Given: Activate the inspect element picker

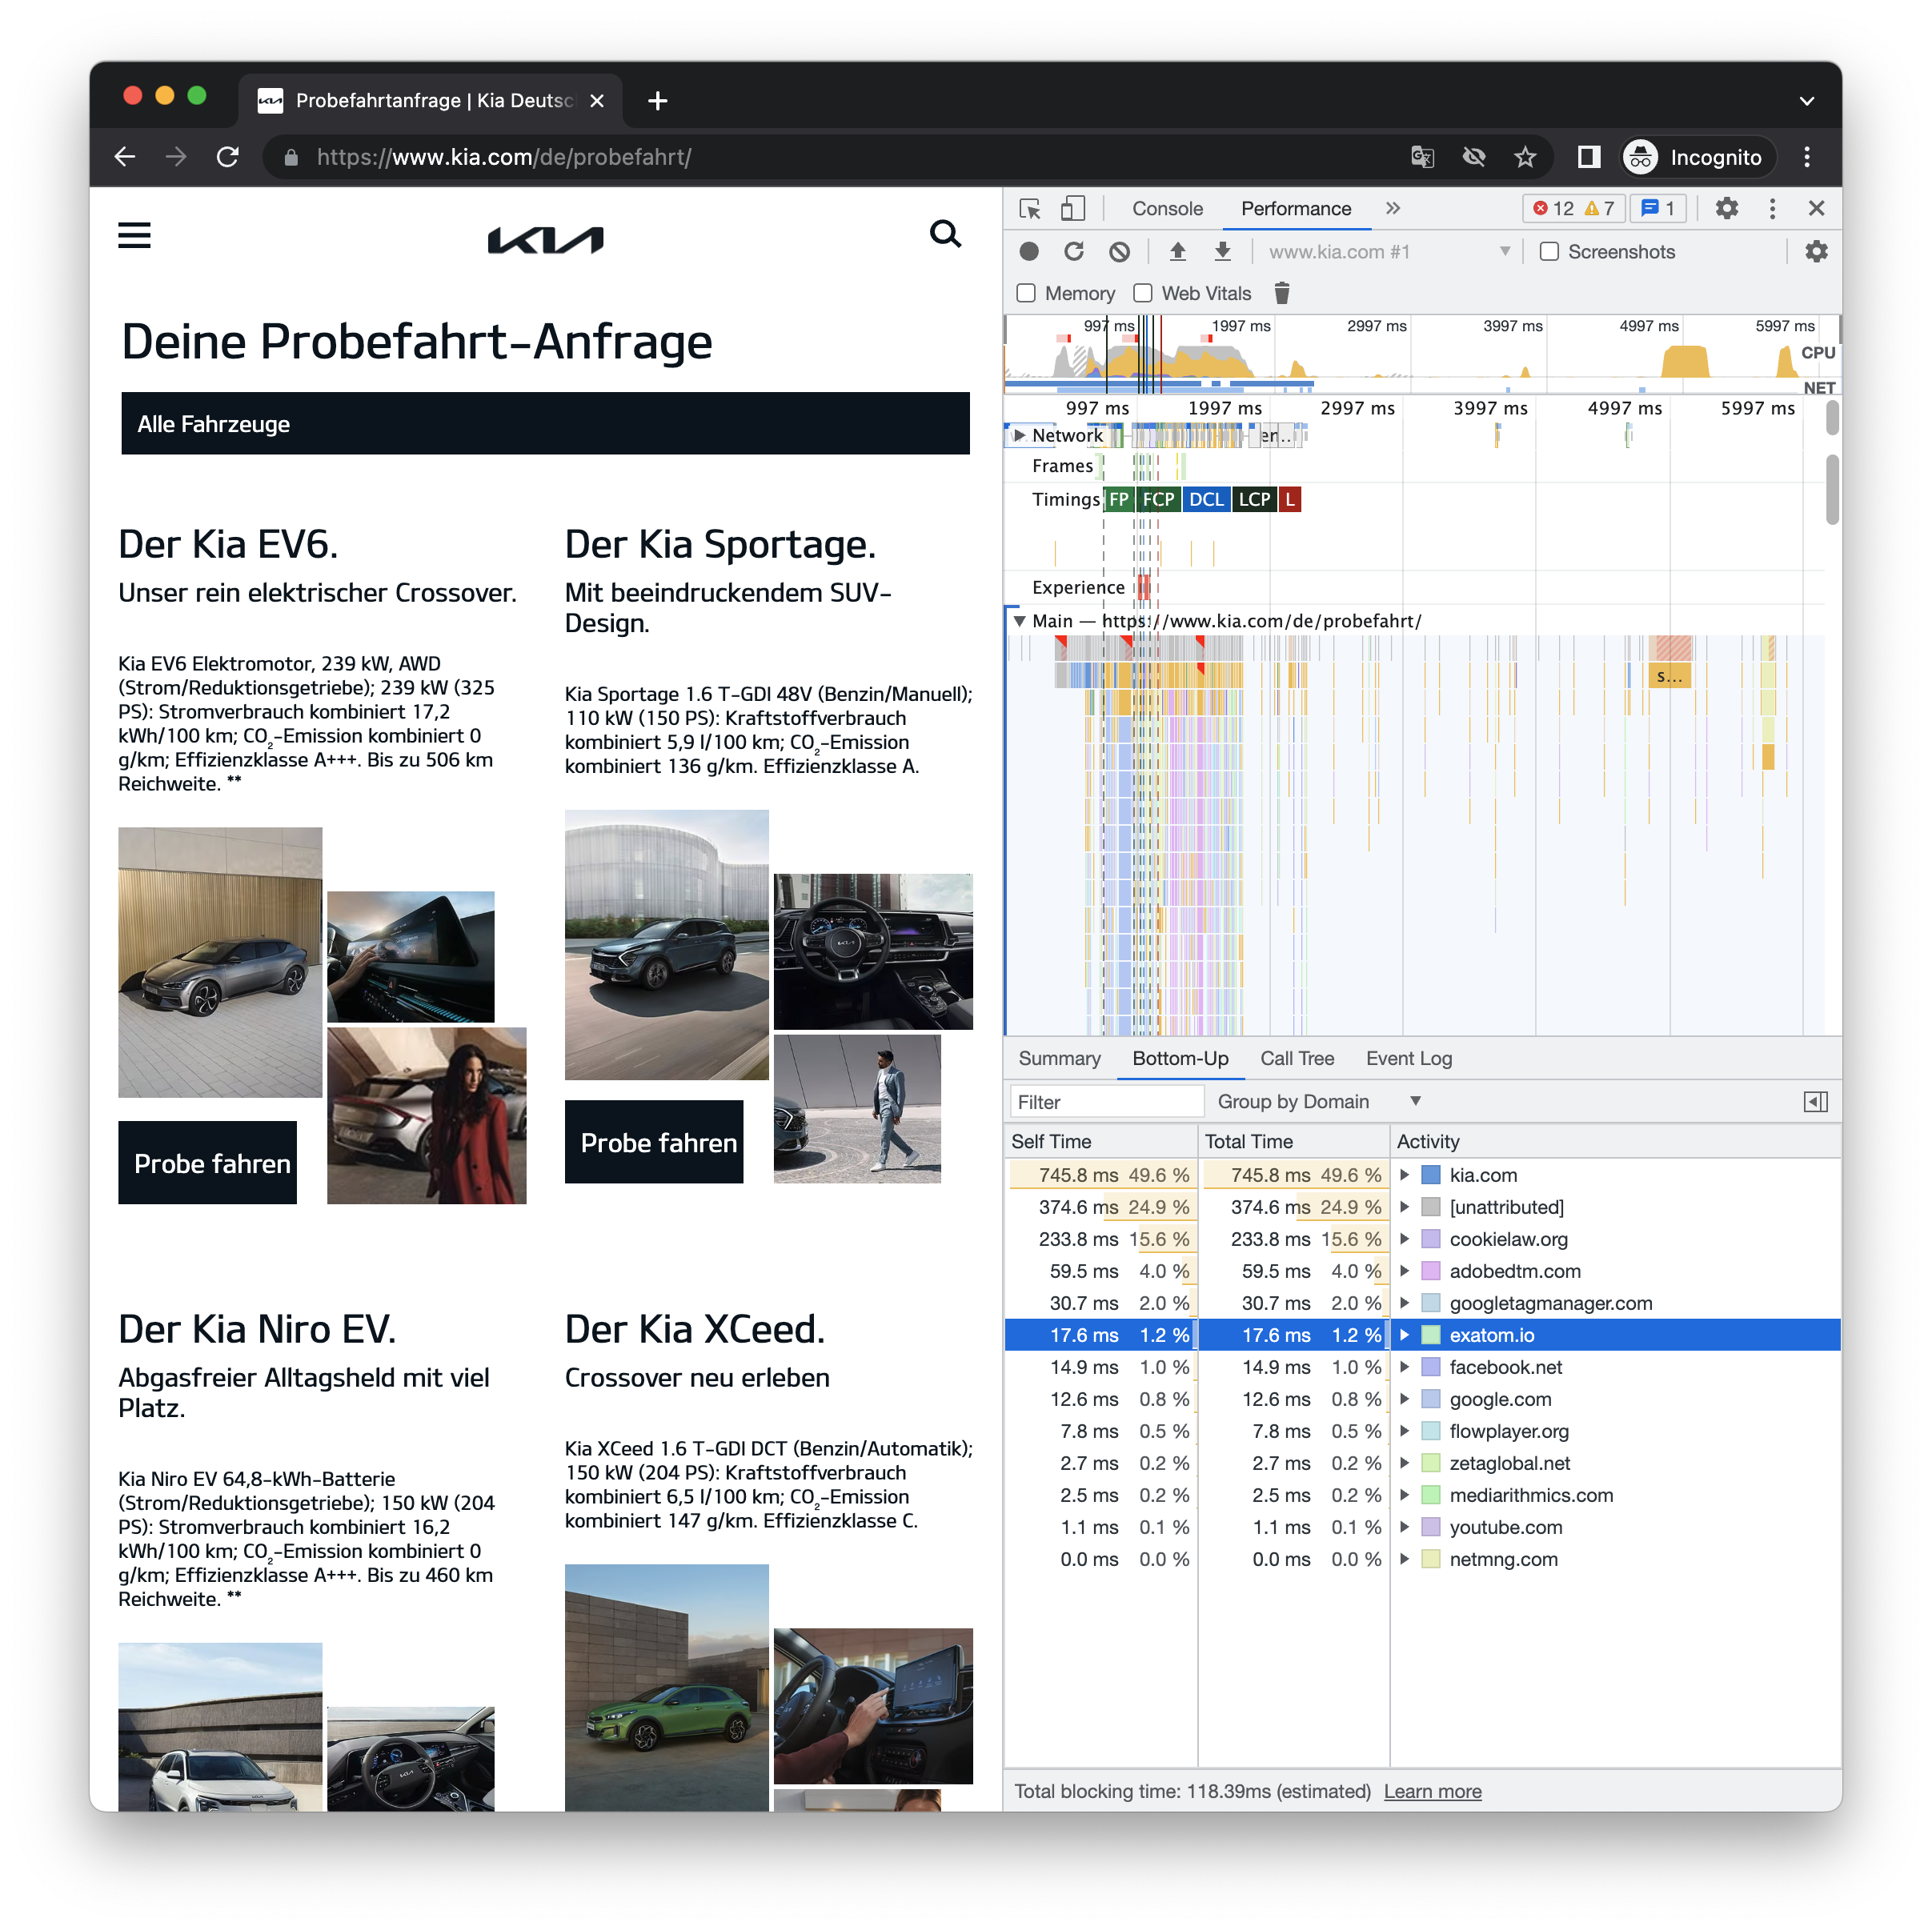Looking at the screenshot, I should [1030, 209].
